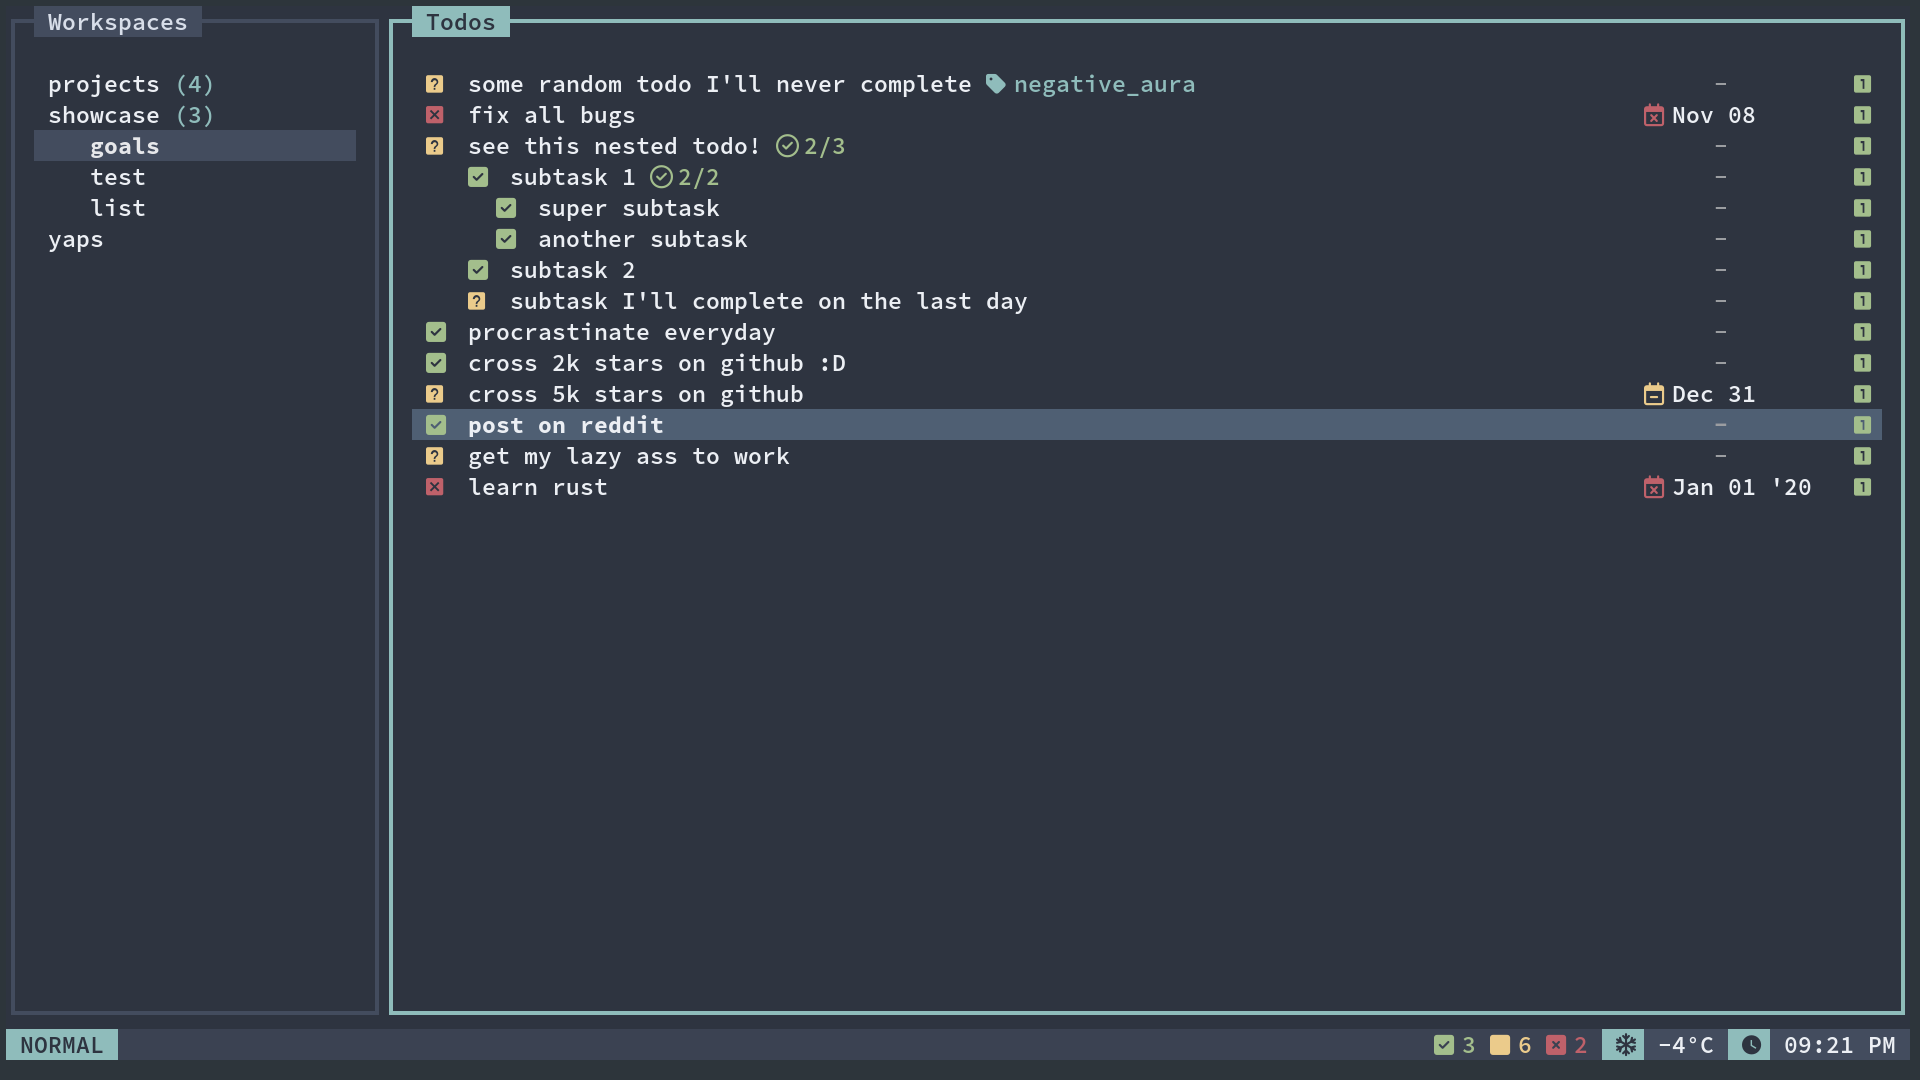This screenshot has width=1920, height=1080.
Task: Focus the Workspaces panel title
Action: [118, 22]
